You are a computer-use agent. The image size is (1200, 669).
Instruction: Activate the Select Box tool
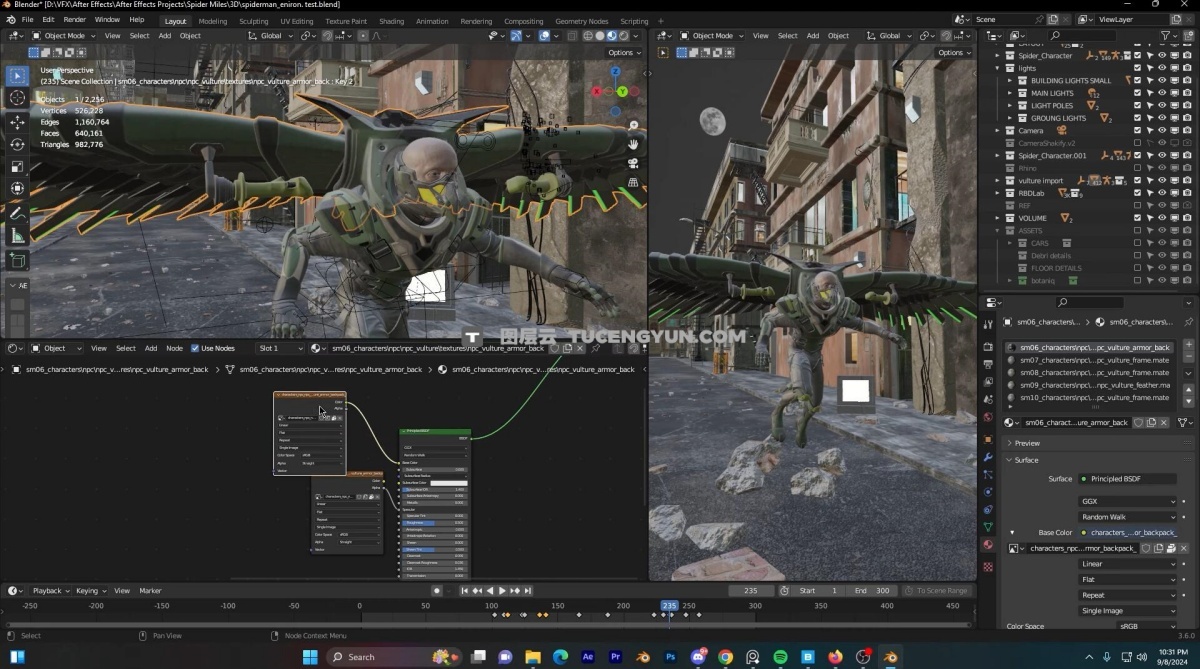tap(17, 75)
